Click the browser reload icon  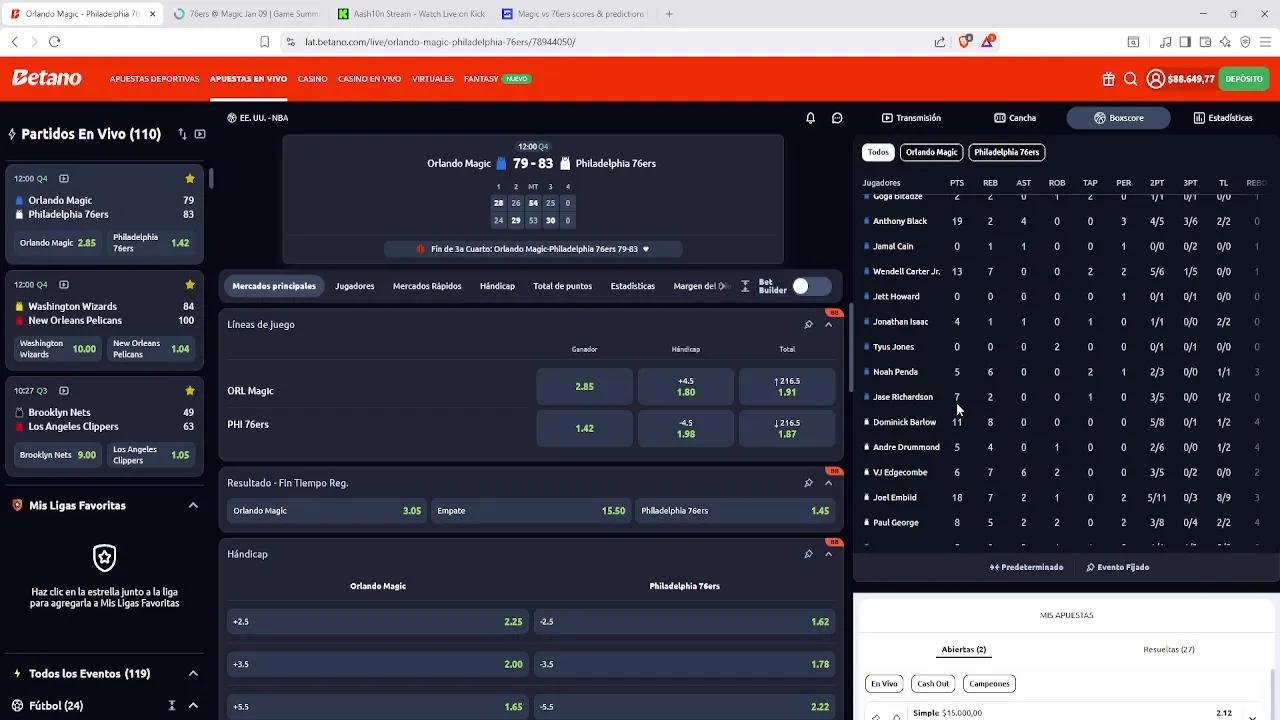54,42
